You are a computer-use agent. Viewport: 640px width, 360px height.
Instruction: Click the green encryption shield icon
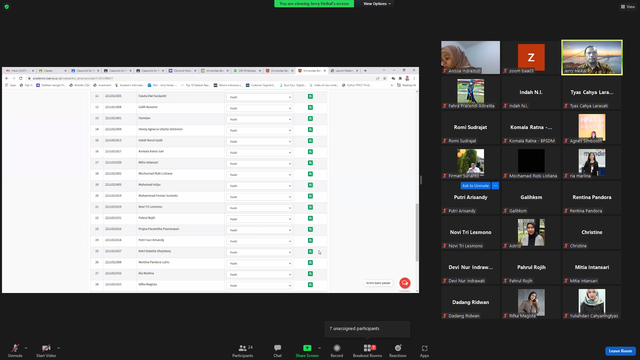(x=7, y=7)
